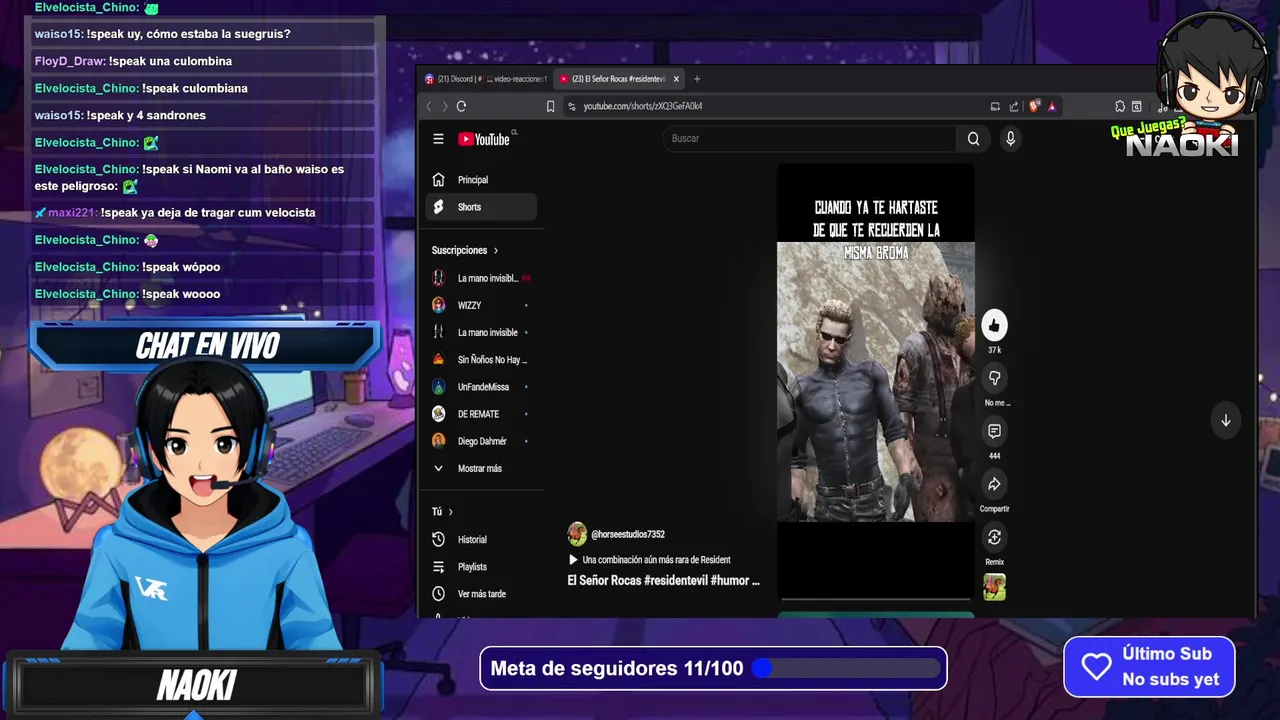Expand the Tú section chevron
Screen dimensions: 1280x720
450,512
